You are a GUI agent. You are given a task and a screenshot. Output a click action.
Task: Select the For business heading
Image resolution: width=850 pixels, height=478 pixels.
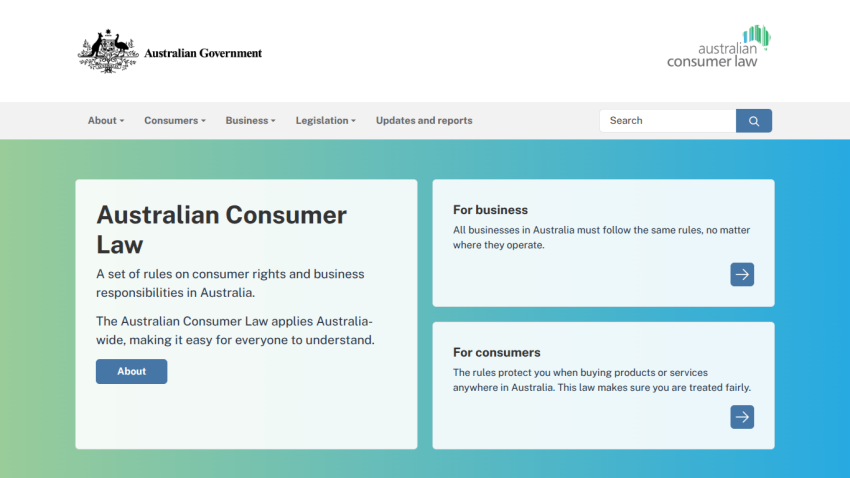[x=490, y=210]
